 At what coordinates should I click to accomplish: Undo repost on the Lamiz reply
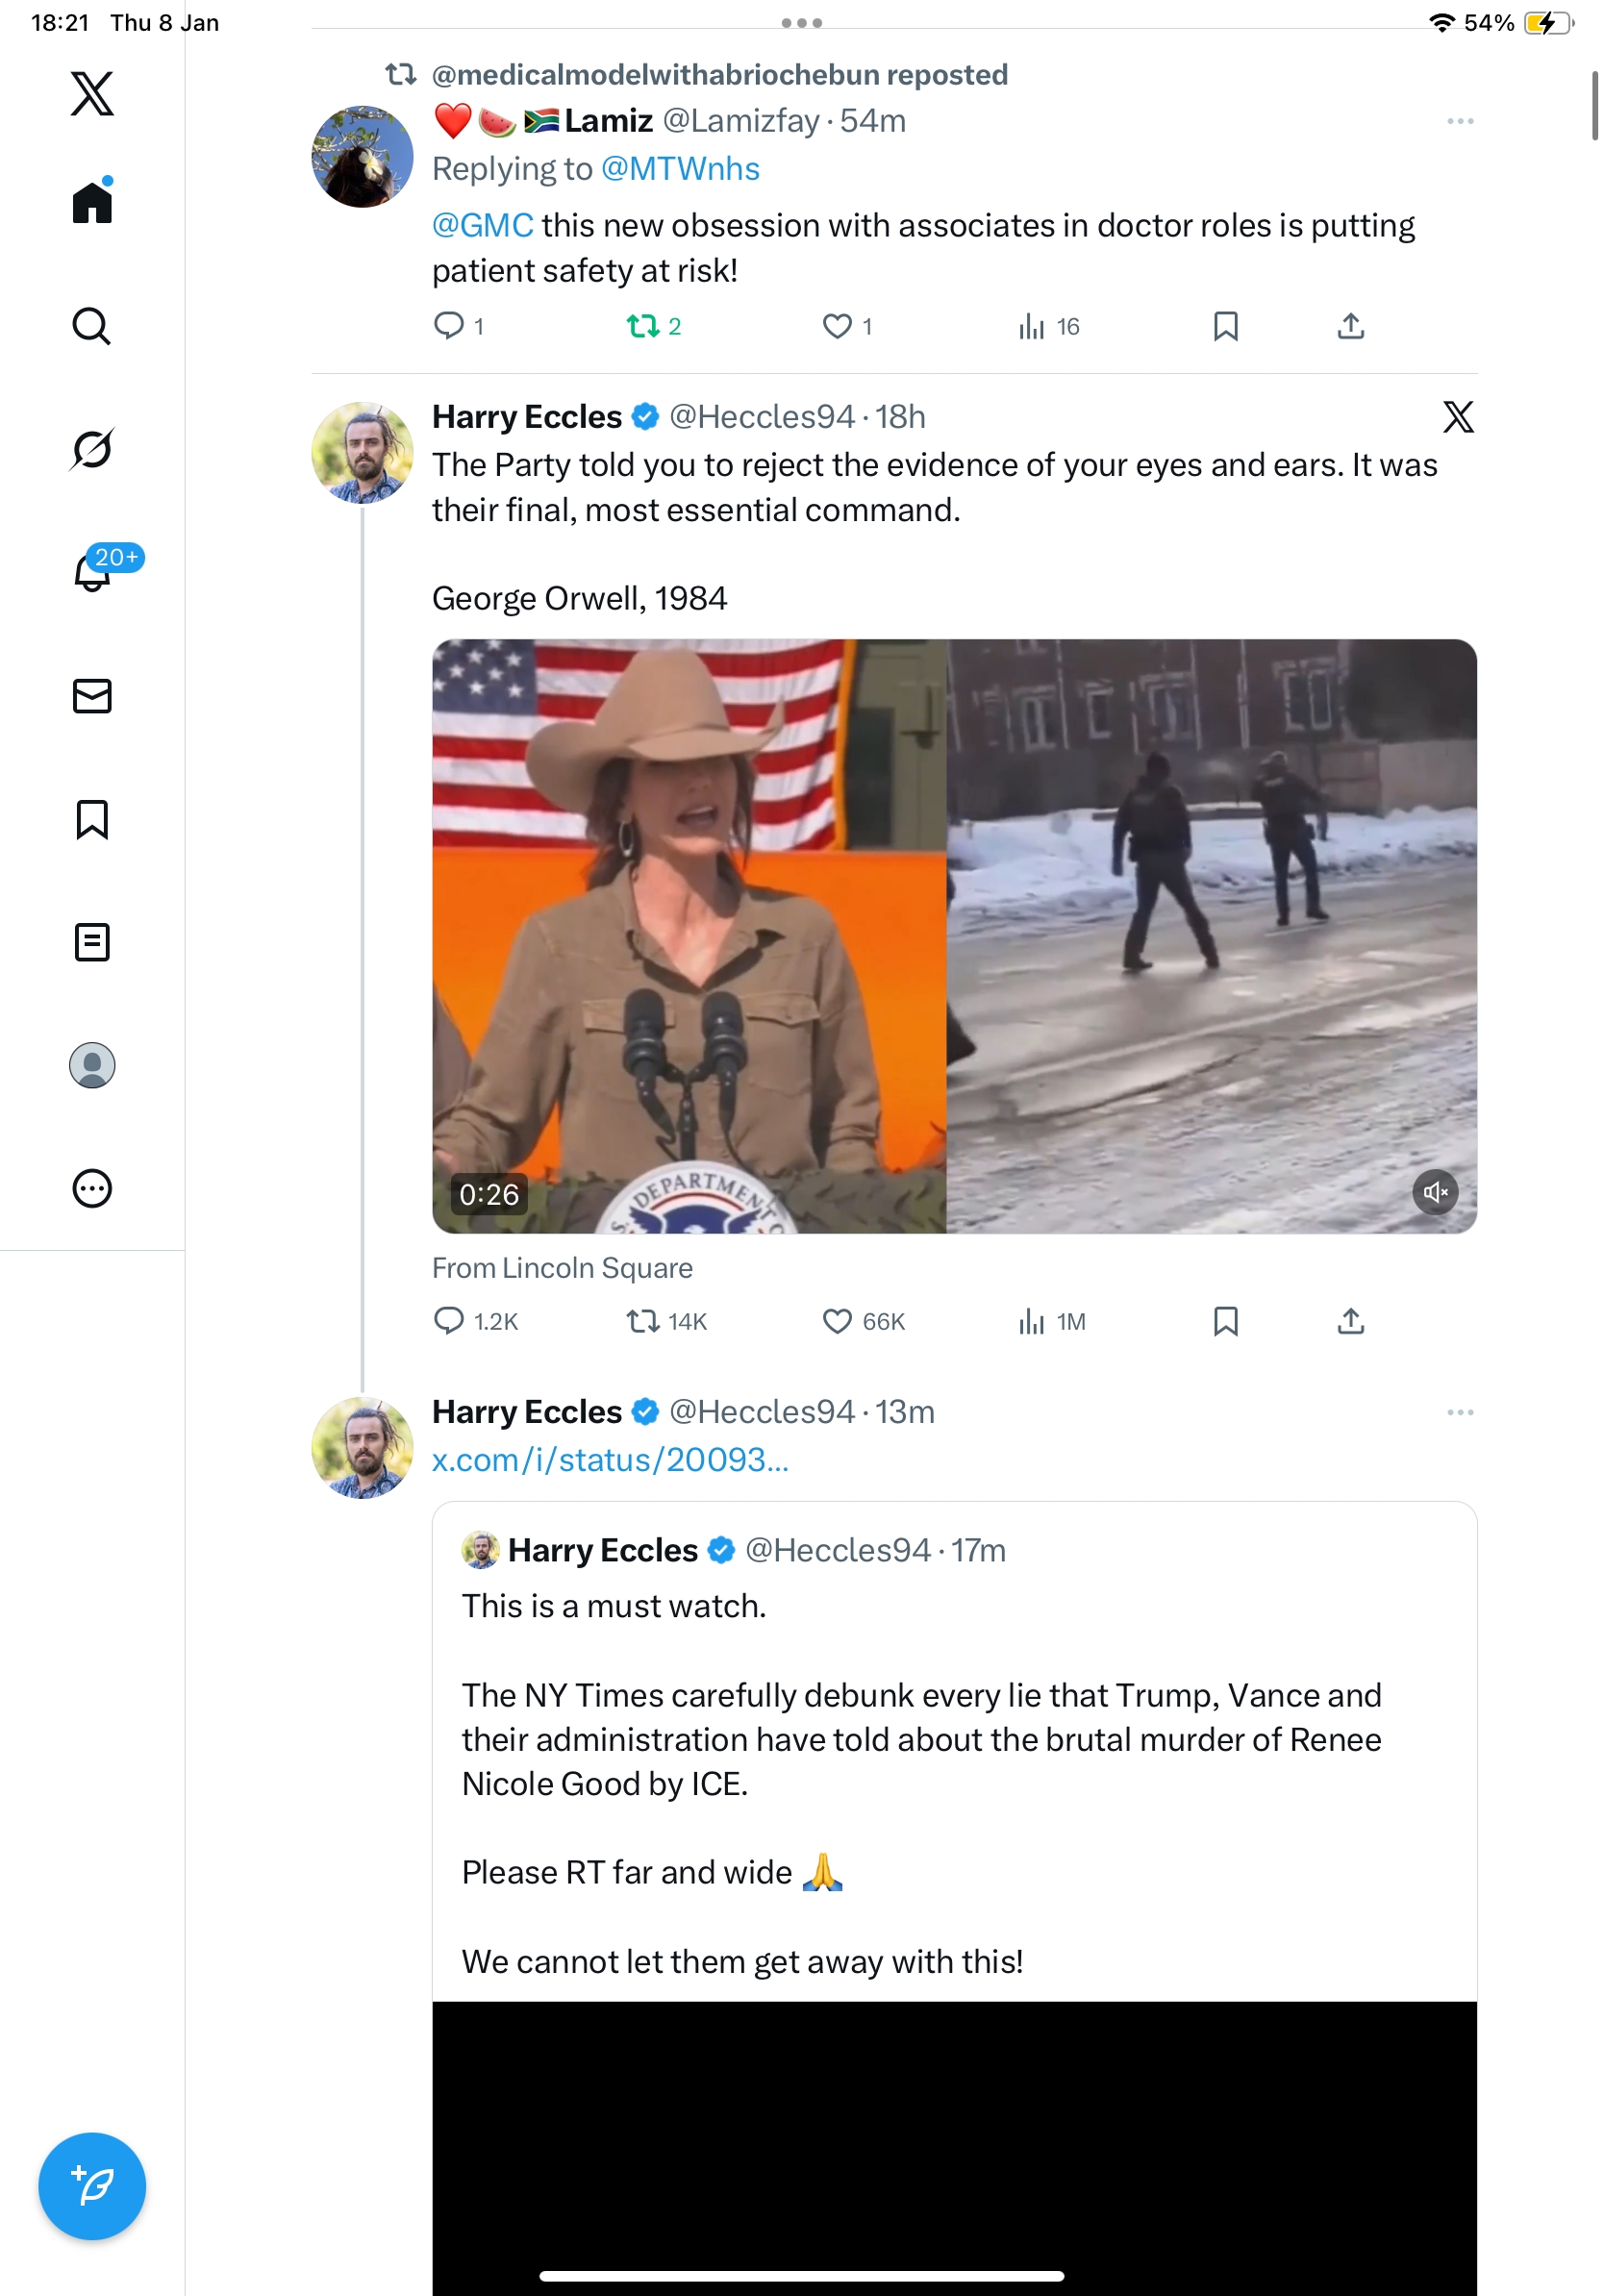643,326
